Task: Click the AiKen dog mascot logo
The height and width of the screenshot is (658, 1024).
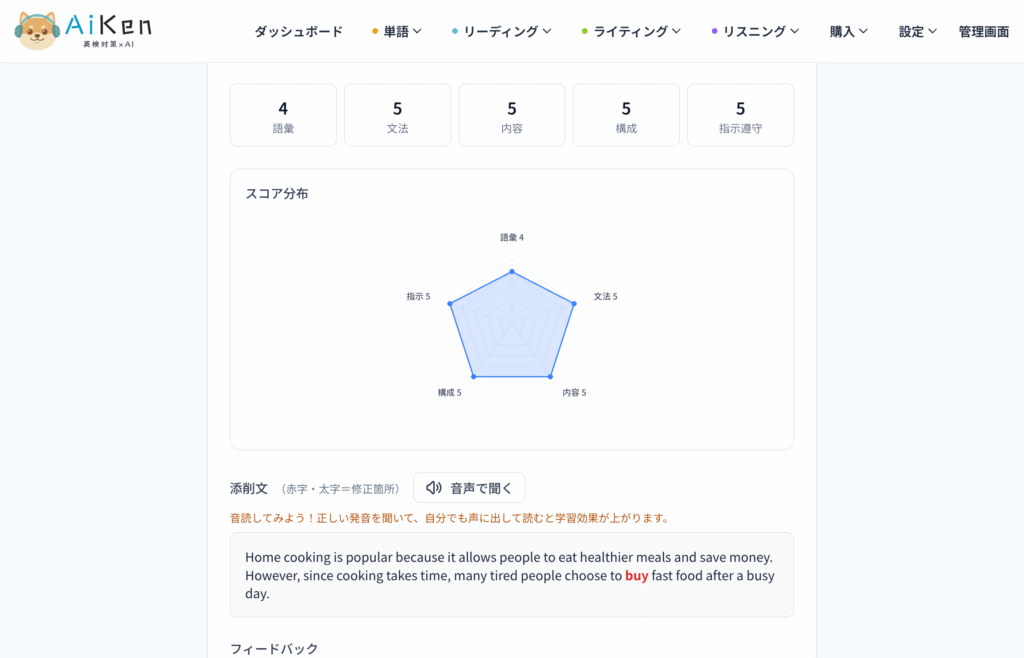Action: (37, 31)
